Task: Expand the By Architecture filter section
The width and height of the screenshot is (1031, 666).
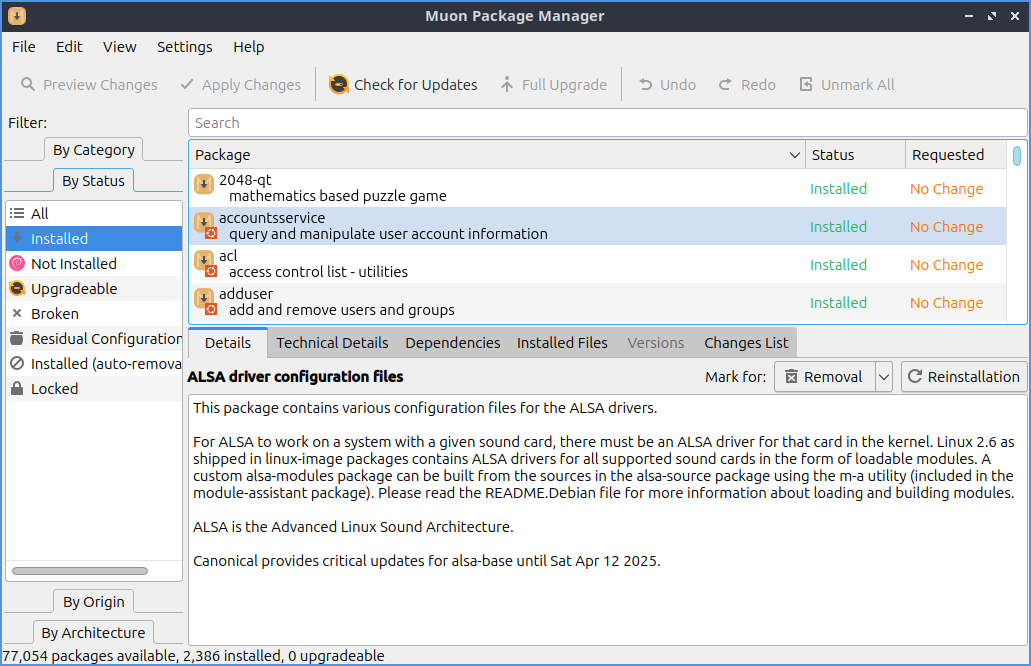Action: click(93, 633)
